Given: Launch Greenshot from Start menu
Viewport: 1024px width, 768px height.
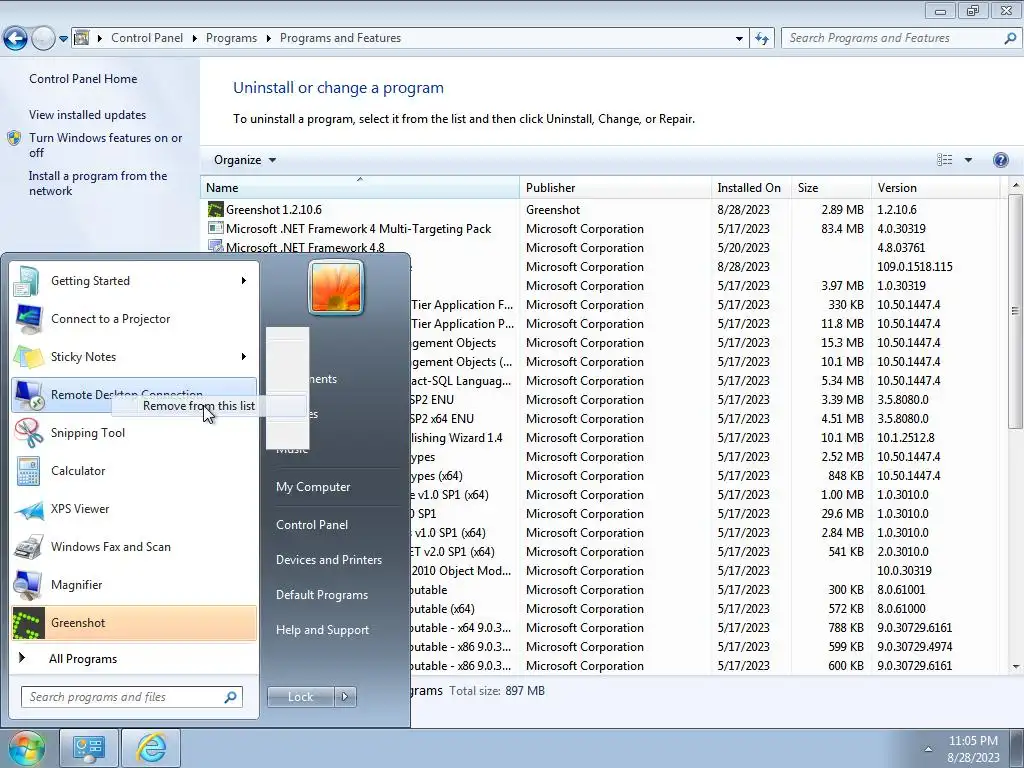Looking at the screenshot, I should point(134,622).
